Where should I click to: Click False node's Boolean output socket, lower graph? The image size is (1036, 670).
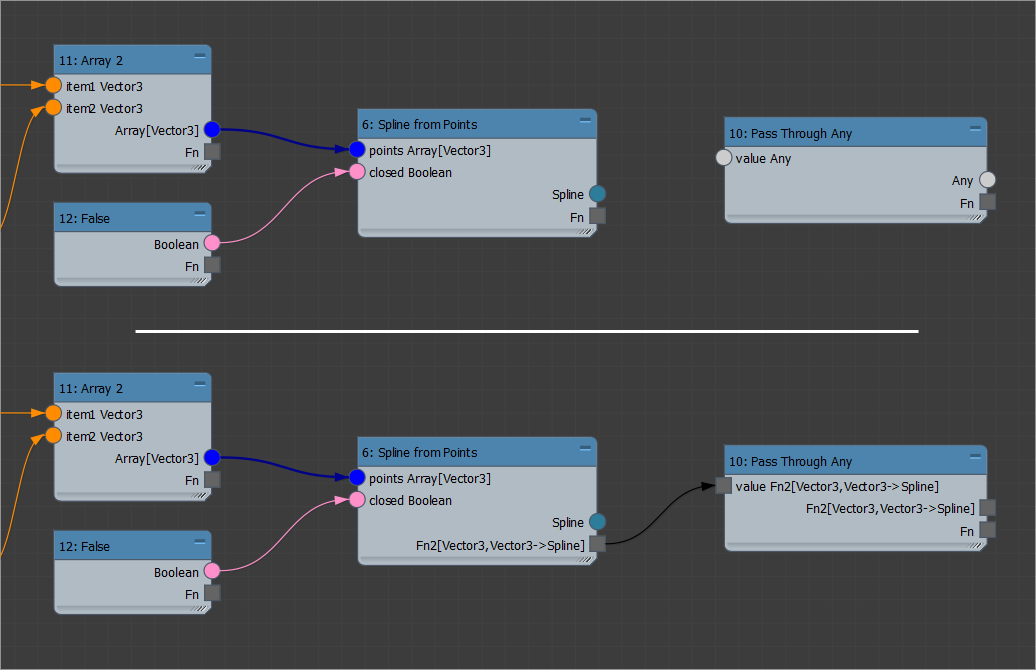pos(212,571)
